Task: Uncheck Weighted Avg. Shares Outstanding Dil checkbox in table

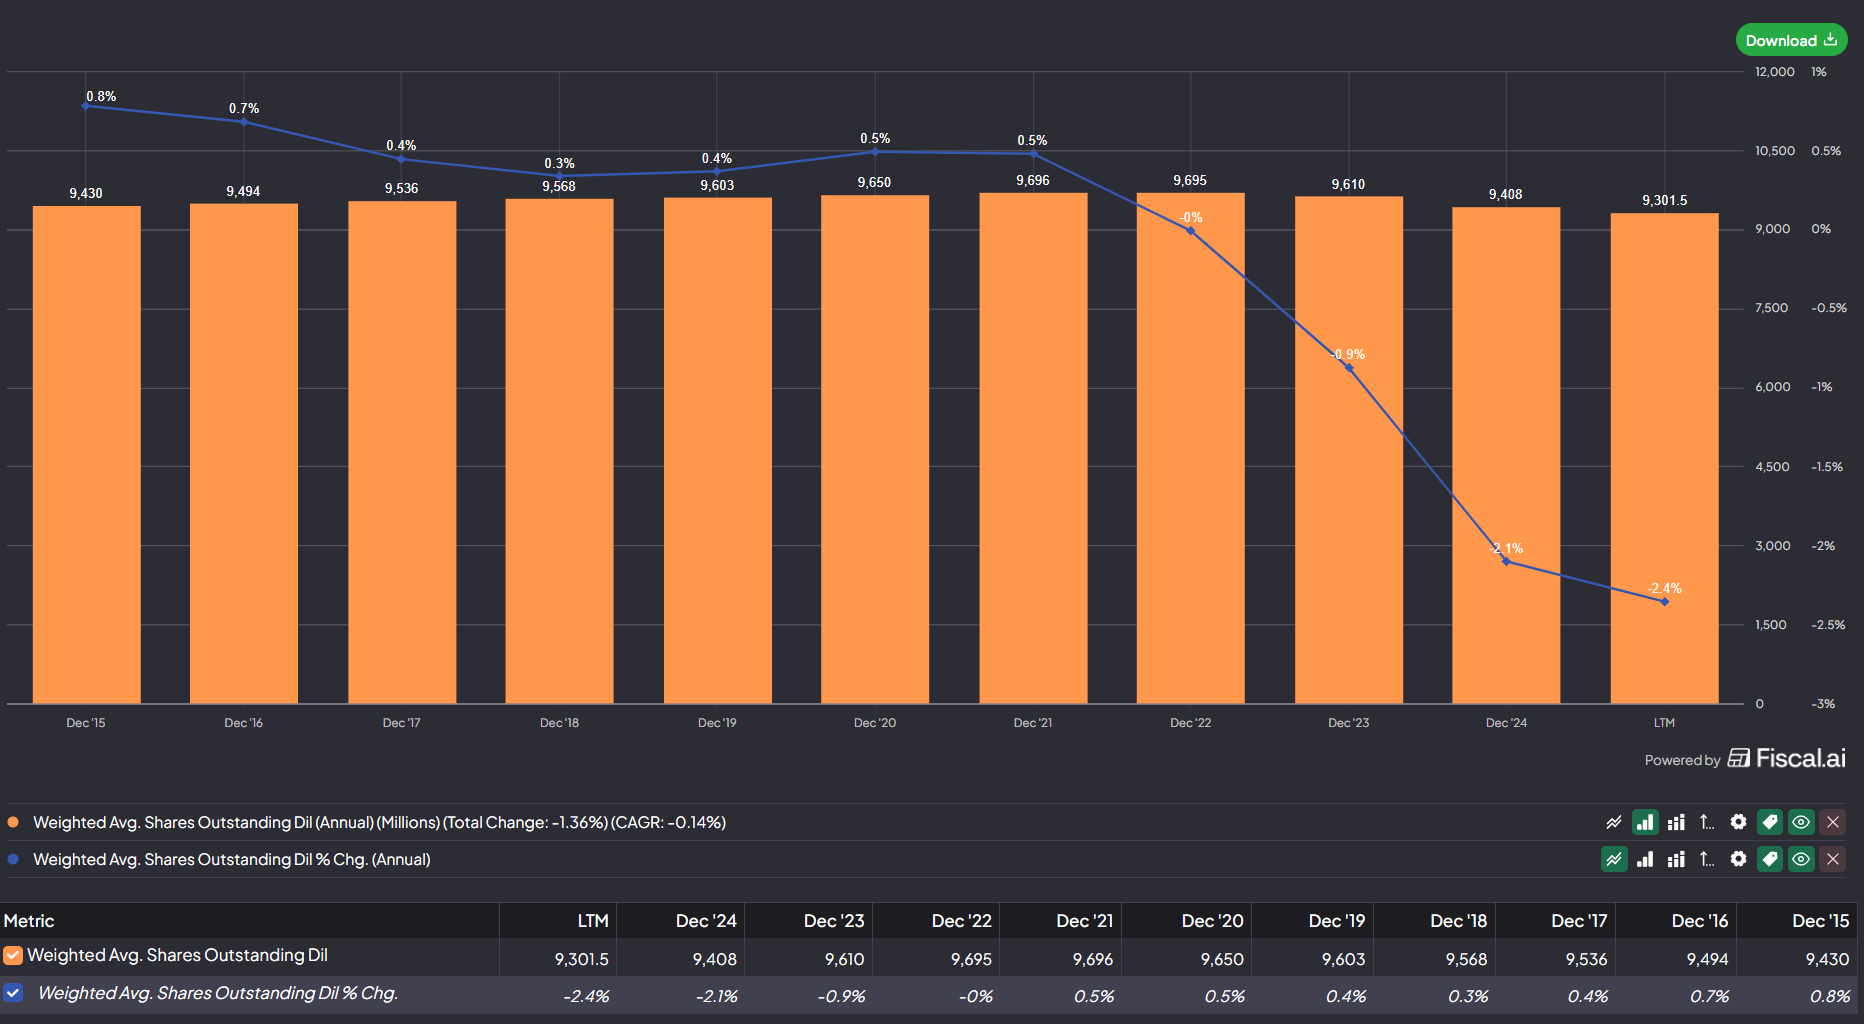Action: tap(13, 956)
